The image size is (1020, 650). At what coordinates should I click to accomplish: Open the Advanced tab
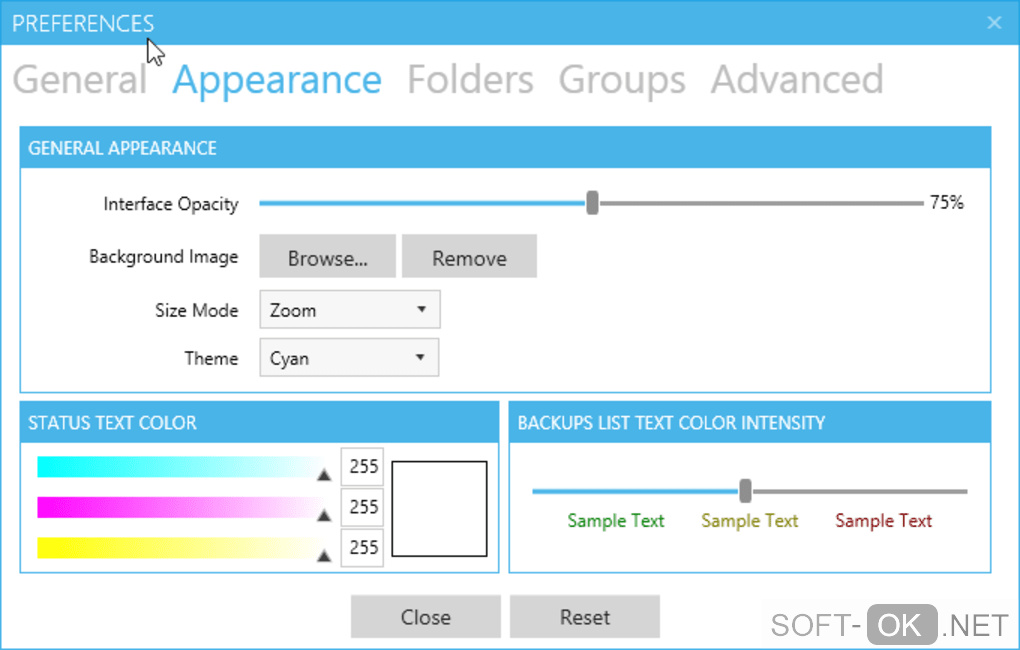797,80
